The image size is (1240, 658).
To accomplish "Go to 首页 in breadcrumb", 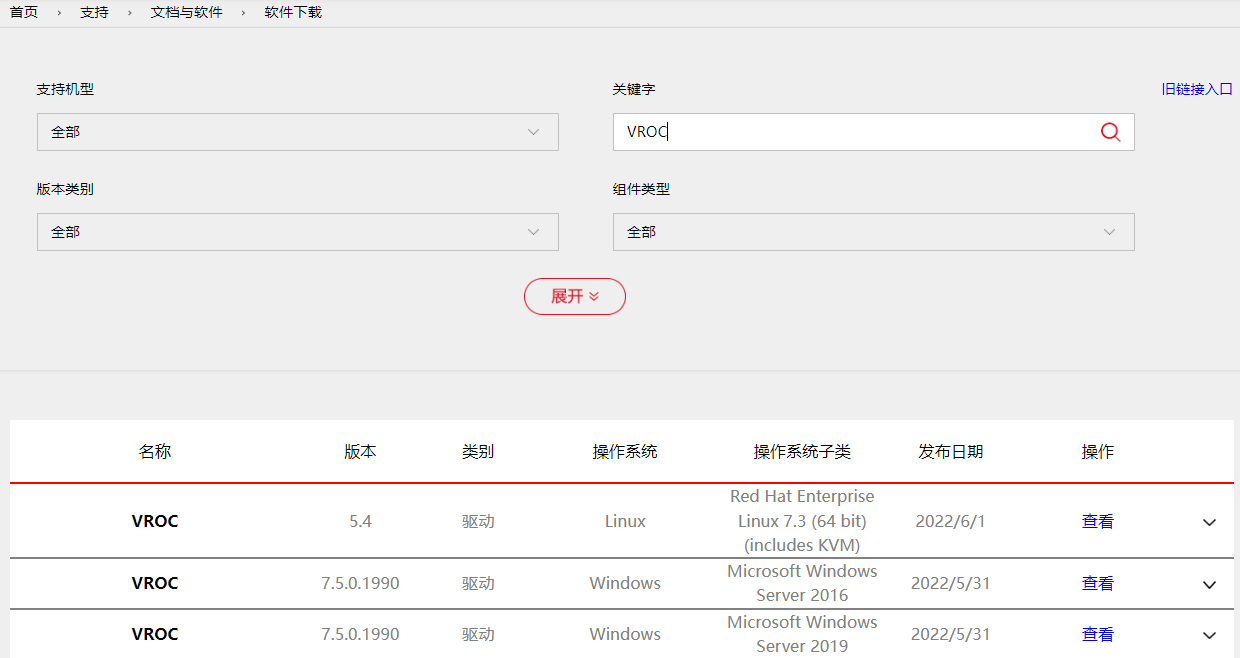I will [x=24, y=13].
